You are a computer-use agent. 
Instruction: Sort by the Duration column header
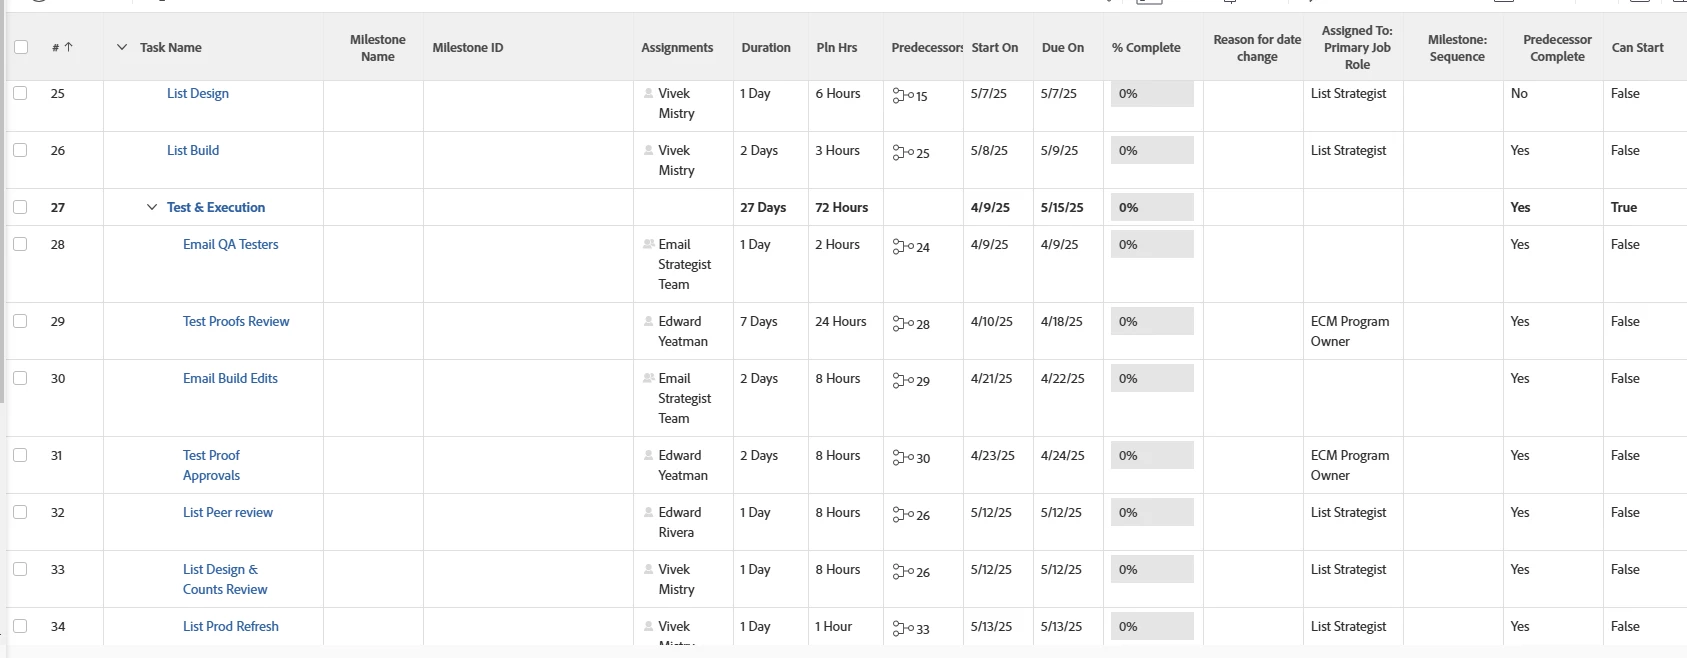[766, 47]
